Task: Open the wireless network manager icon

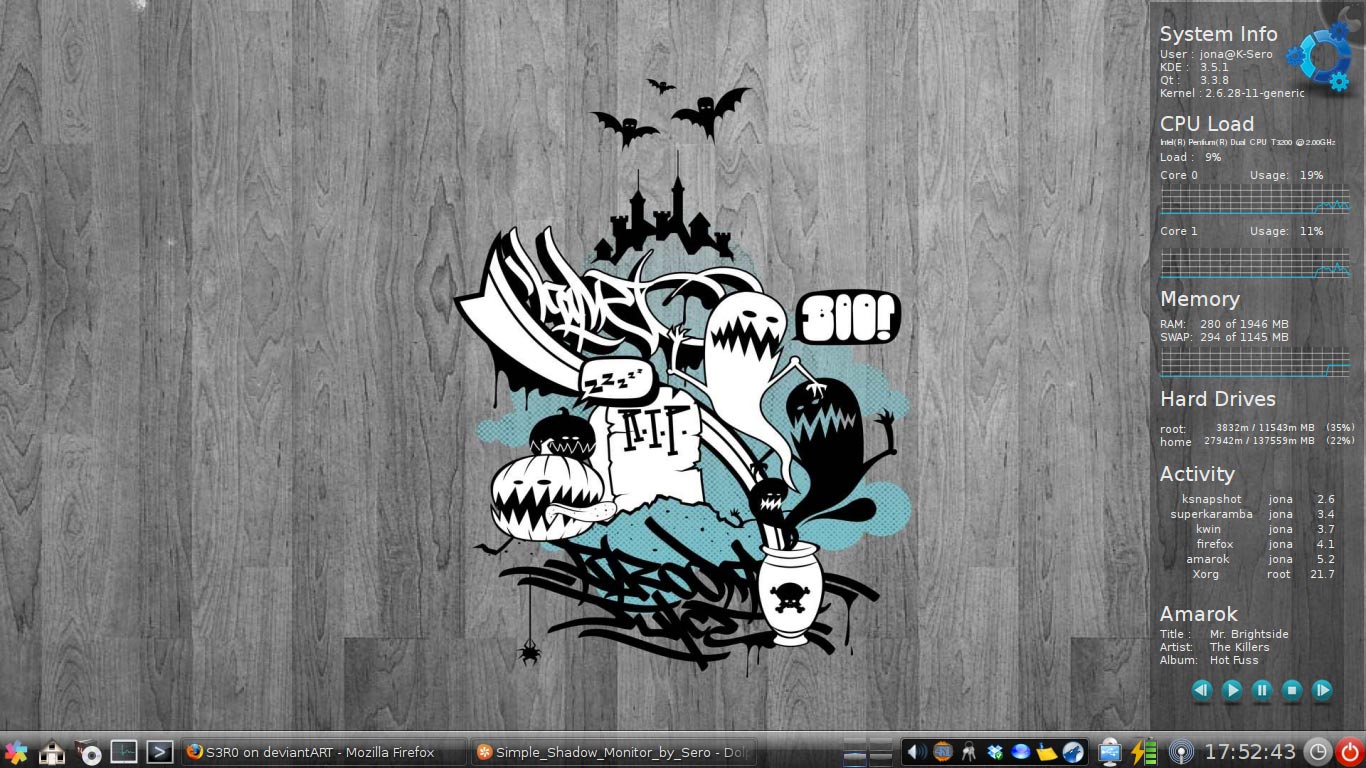Action: click(x=1180, y=752)
